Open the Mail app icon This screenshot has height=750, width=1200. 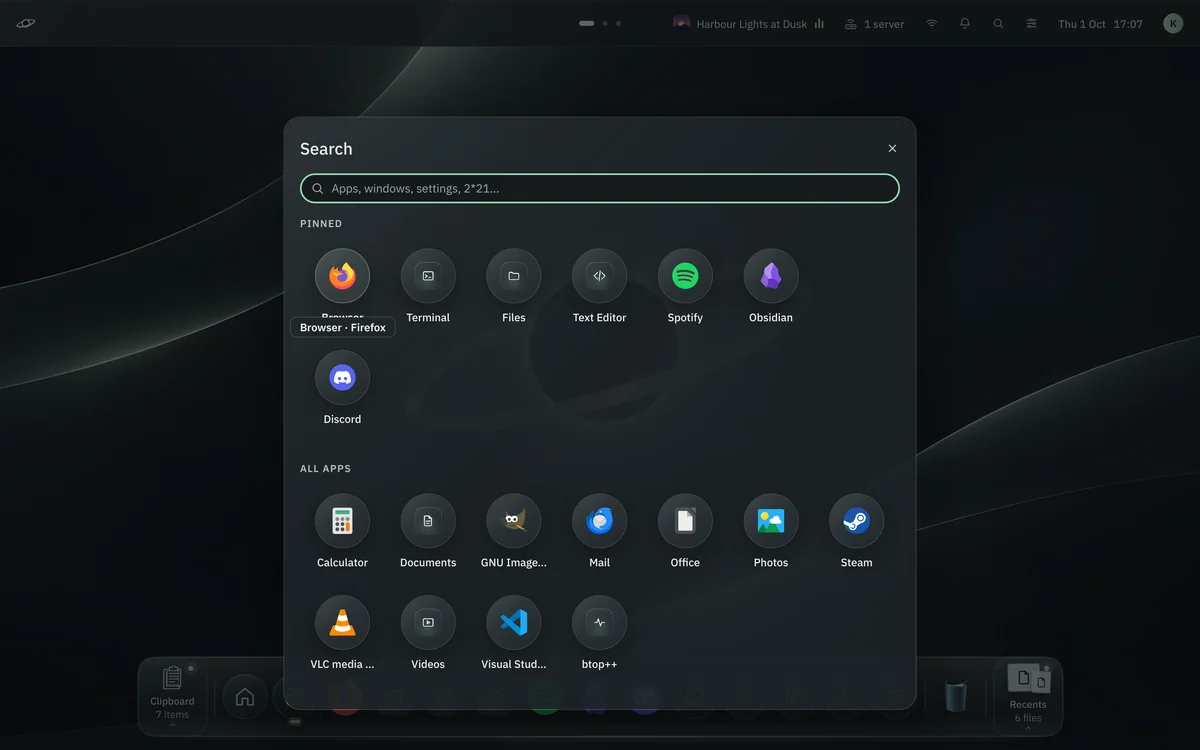tap(599, 521)
